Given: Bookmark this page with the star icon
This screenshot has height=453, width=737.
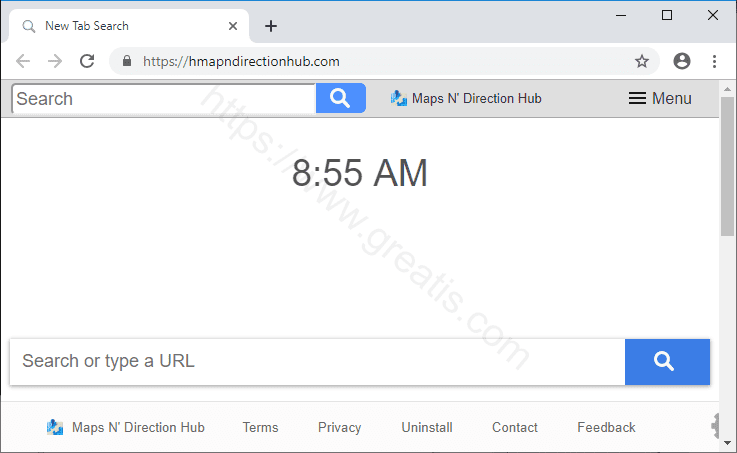Looking at the screenshot, I should (x=642, y=61).
